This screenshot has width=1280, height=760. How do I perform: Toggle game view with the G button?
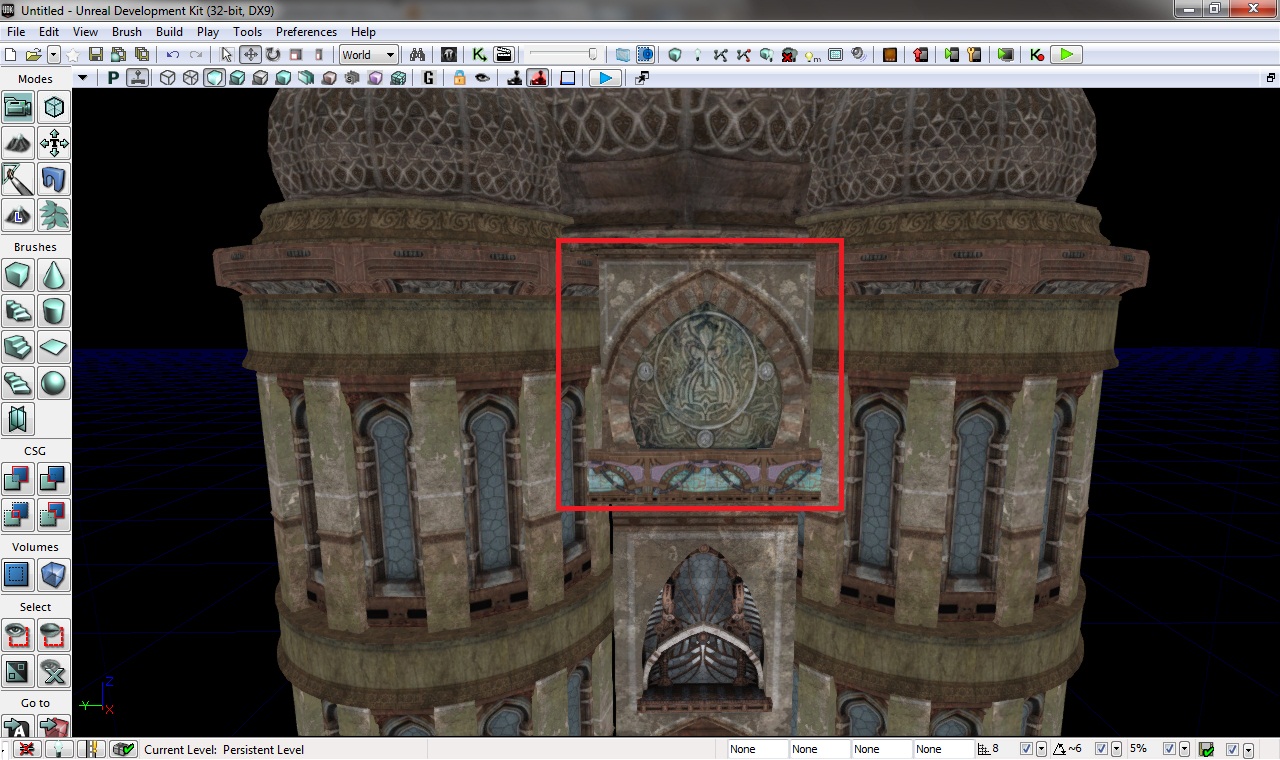pos(429,78)
